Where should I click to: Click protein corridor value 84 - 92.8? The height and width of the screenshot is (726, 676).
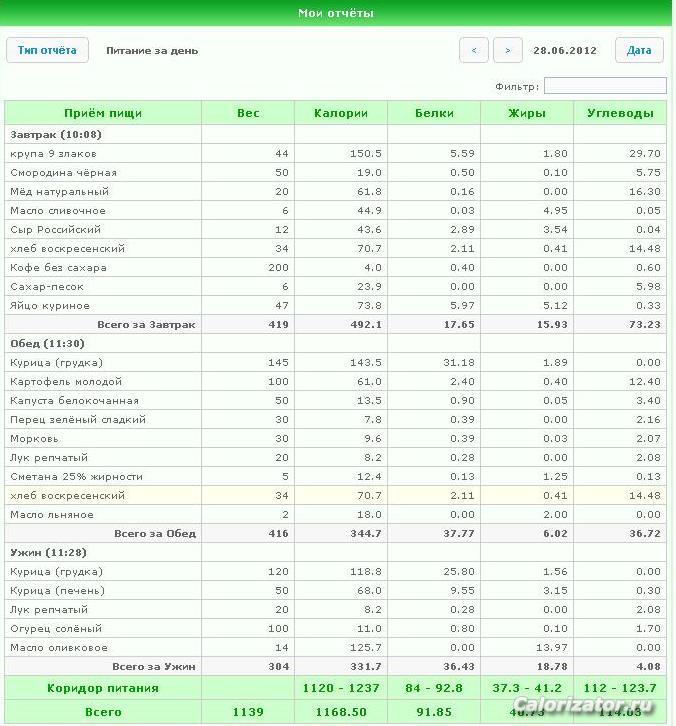pos(434,688)
